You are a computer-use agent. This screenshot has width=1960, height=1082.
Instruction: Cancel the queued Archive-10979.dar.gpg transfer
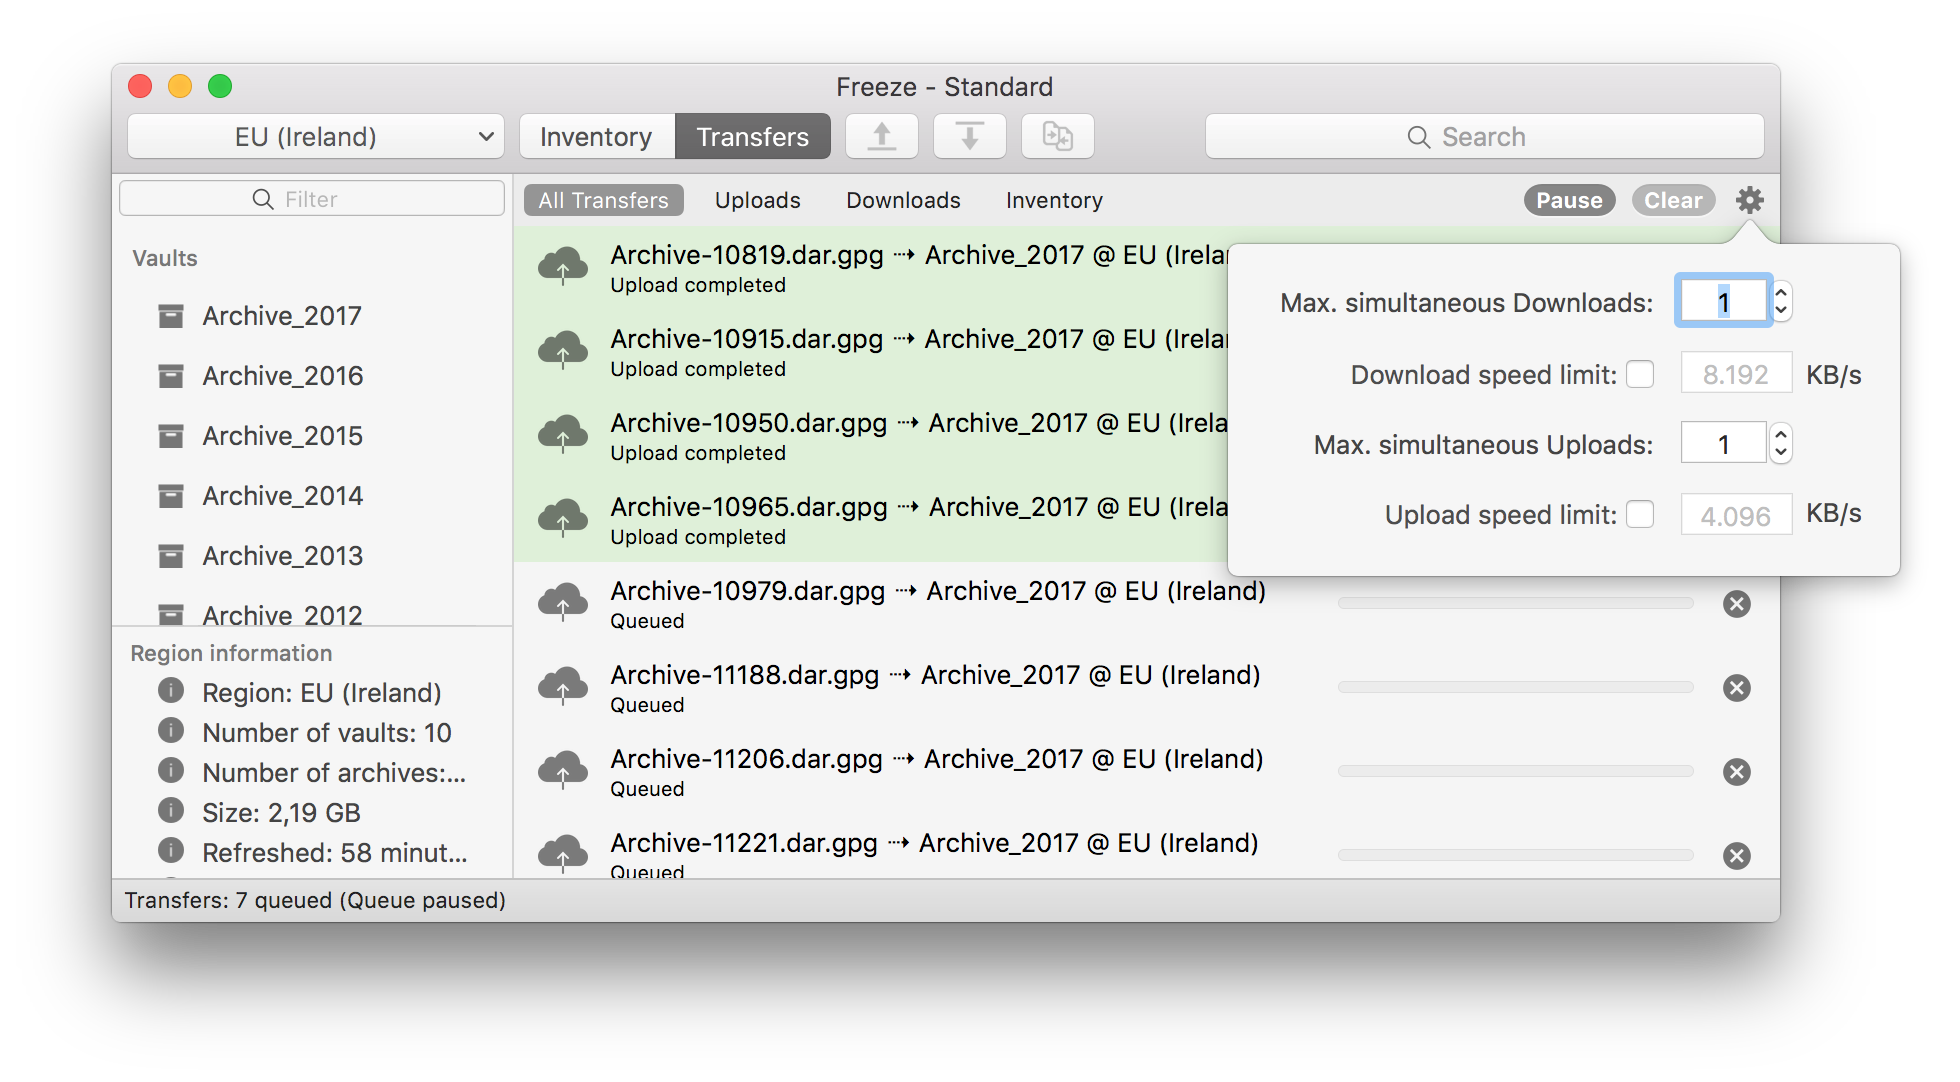click(x=1736, y=604)
